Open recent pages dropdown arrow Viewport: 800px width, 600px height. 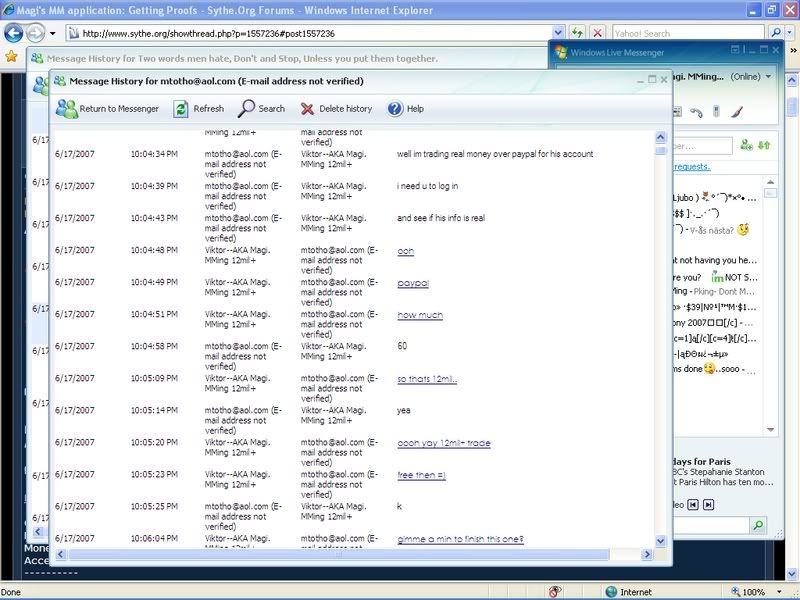53,34
